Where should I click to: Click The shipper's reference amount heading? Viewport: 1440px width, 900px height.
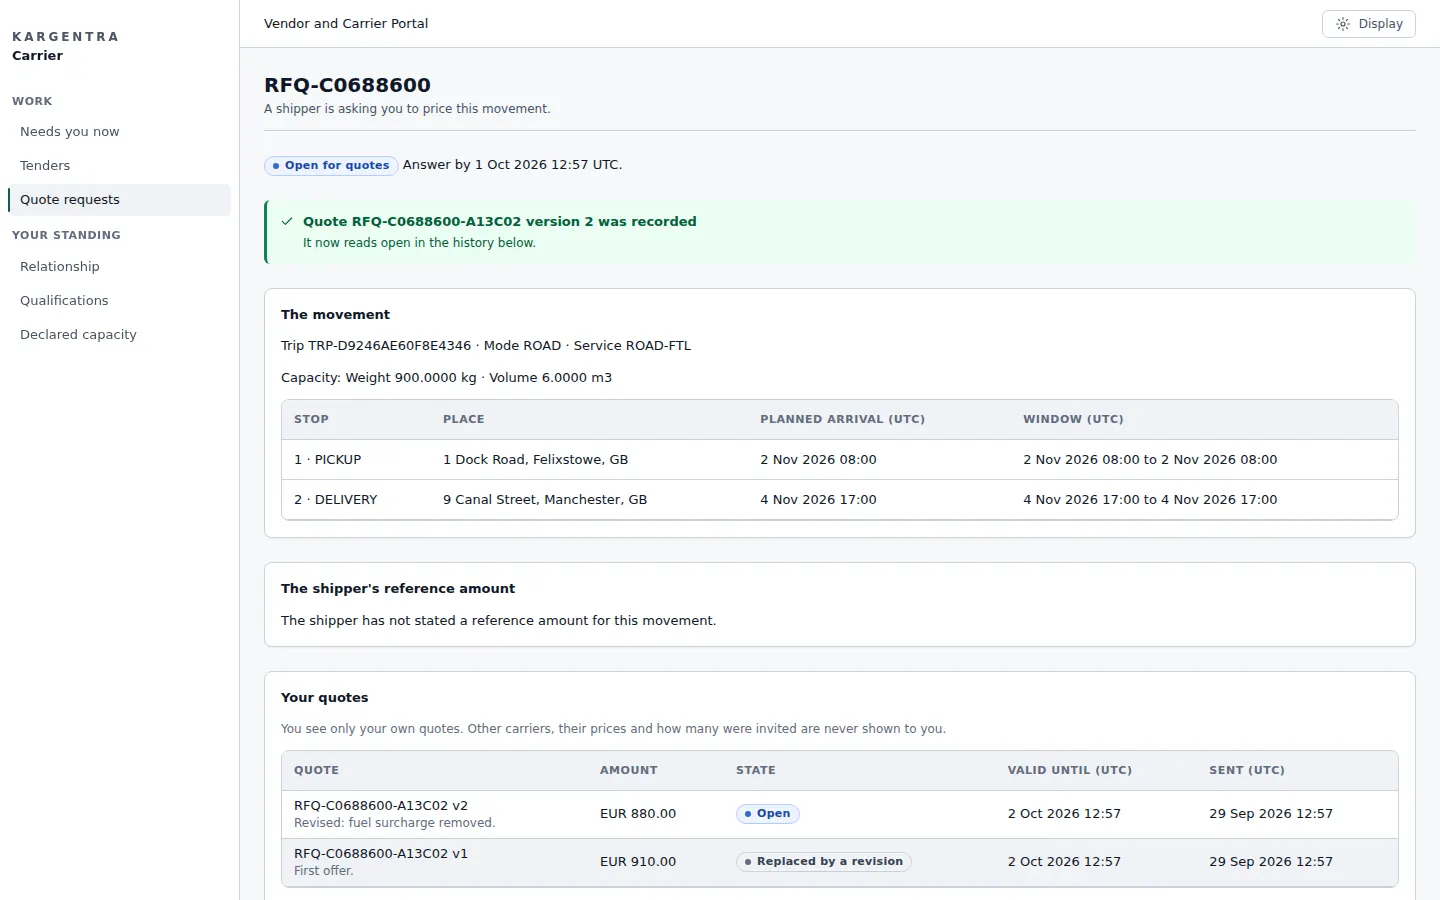[398, 589]
